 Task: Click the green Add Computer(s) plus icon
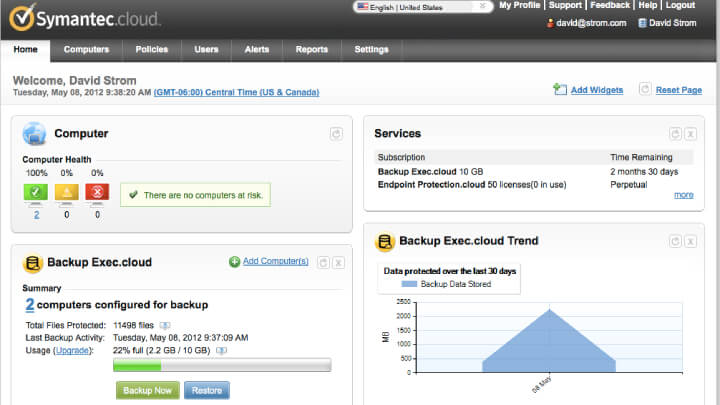pyautogui.click(x=234, y=261)
